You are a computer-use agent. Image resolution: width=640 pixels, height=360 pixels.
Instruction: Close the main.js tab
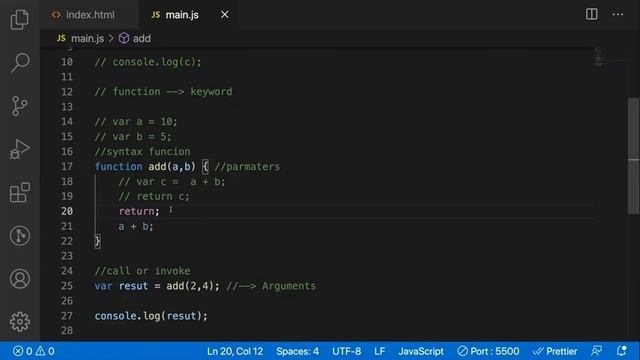[x=224, y=15]
